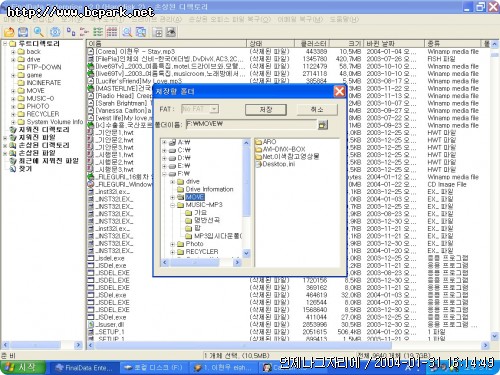Select 최근에 지워진 파일 in left tree
The width and height of the screenshot is (500, 375).
pyautogui.click(x=49, y=161)
